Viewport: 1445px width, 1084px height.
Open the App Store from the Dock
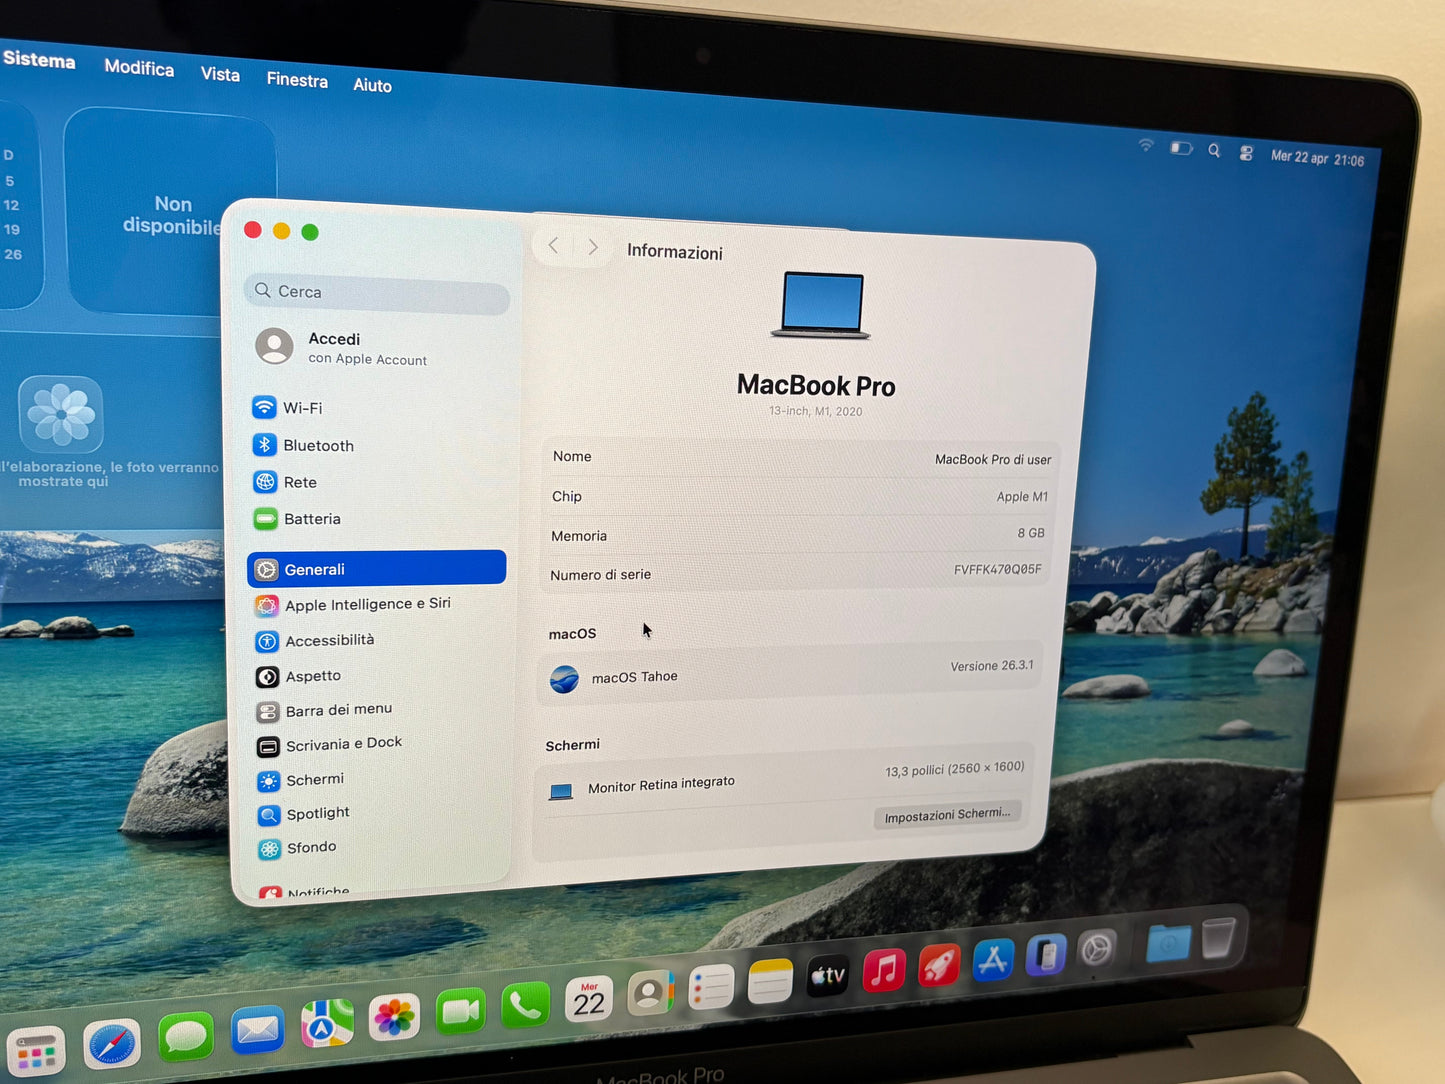point(993,959)
